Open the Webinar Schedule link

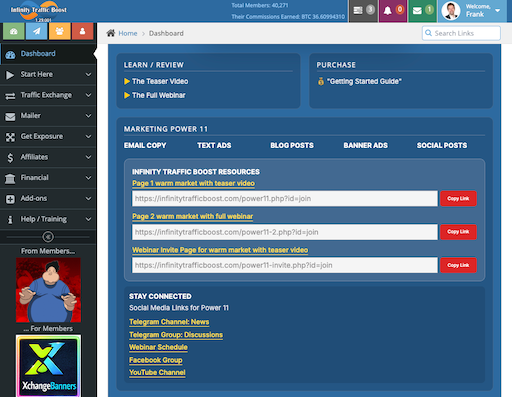tap(158, 347)
